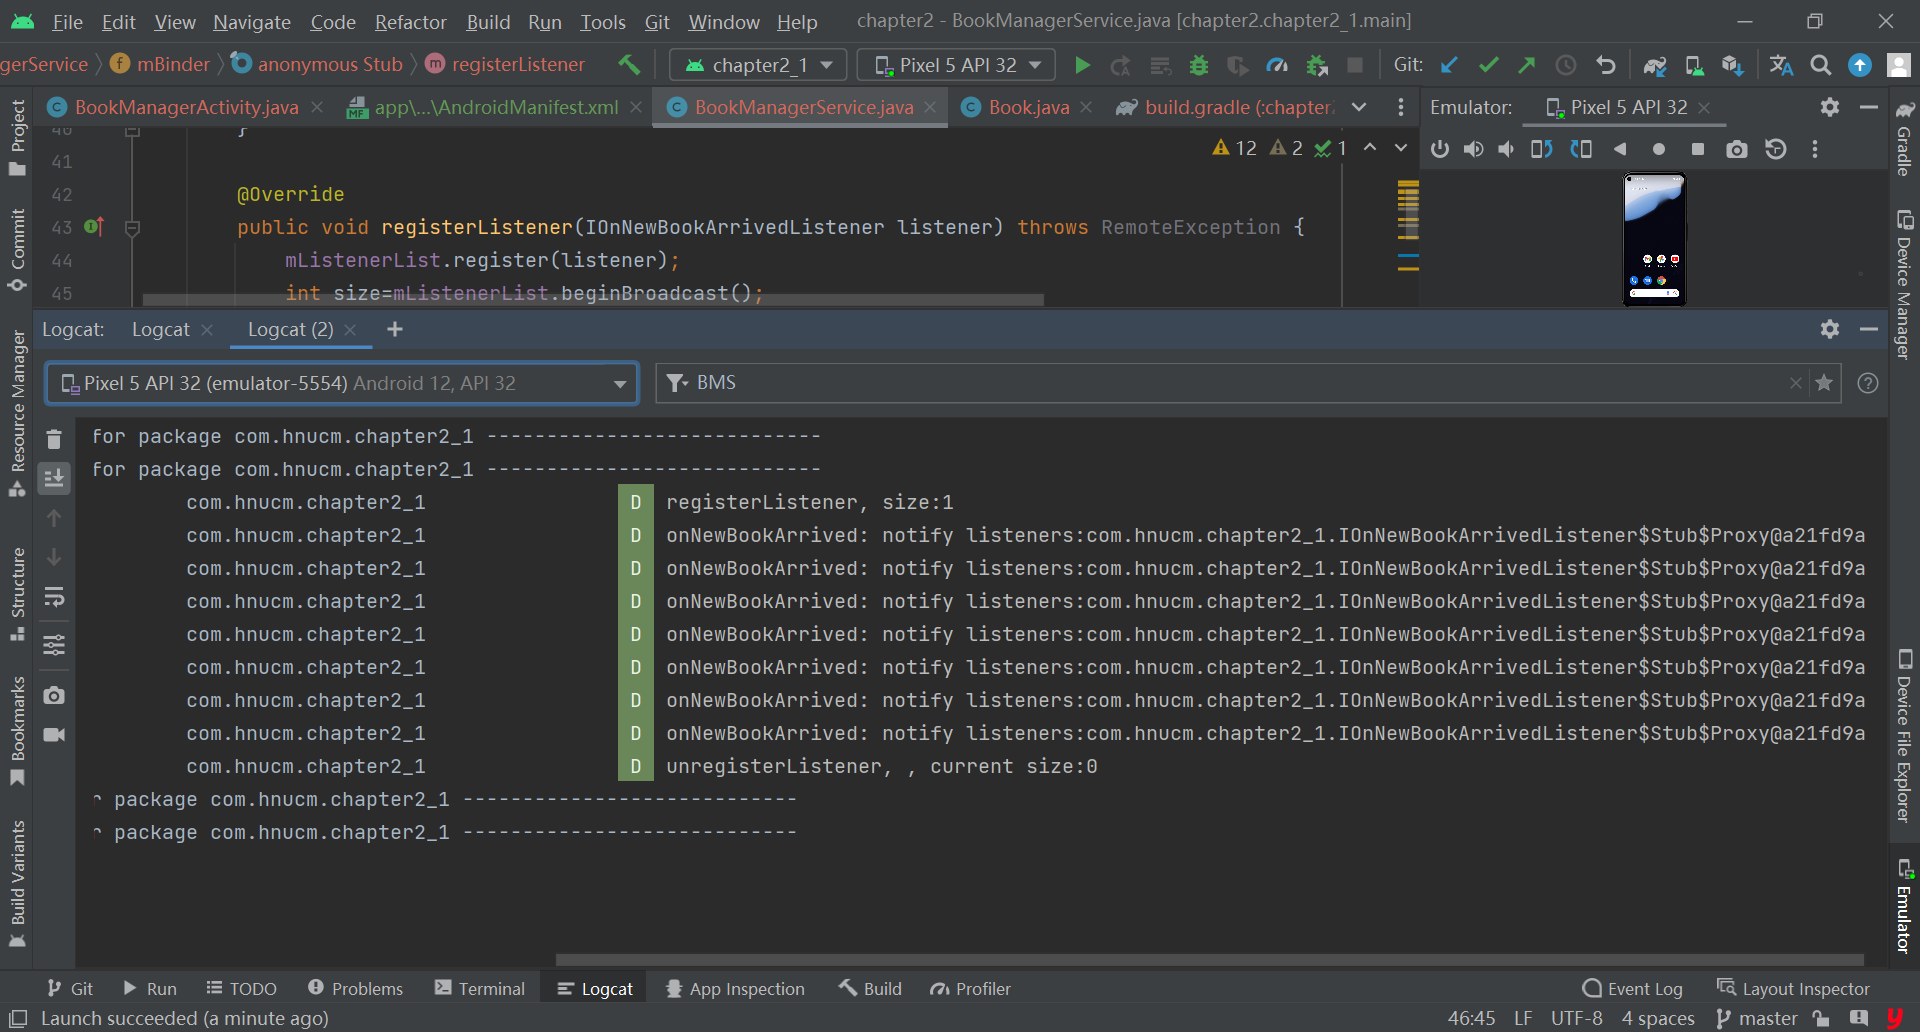Screen dimensions: 1920x1032
Task: Click the emulator phone screen preview
Action: click(x=1654, y=240)
